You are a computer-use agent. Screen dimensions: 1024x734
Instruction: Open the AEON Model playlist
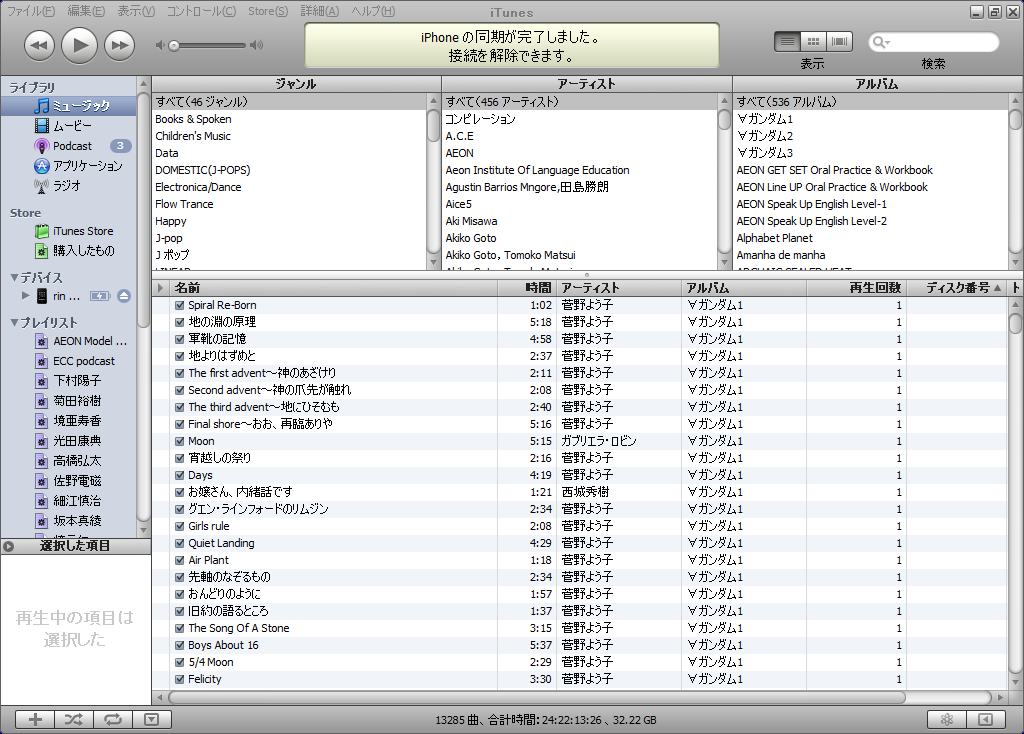[69, 341]
